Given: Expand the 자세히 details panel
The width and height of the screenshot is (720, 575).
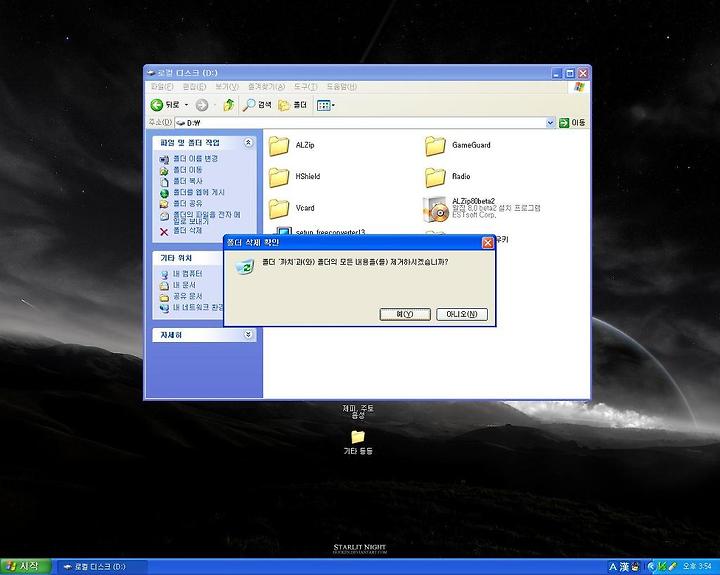Looking at the screenshot, I should pos(248,335).
